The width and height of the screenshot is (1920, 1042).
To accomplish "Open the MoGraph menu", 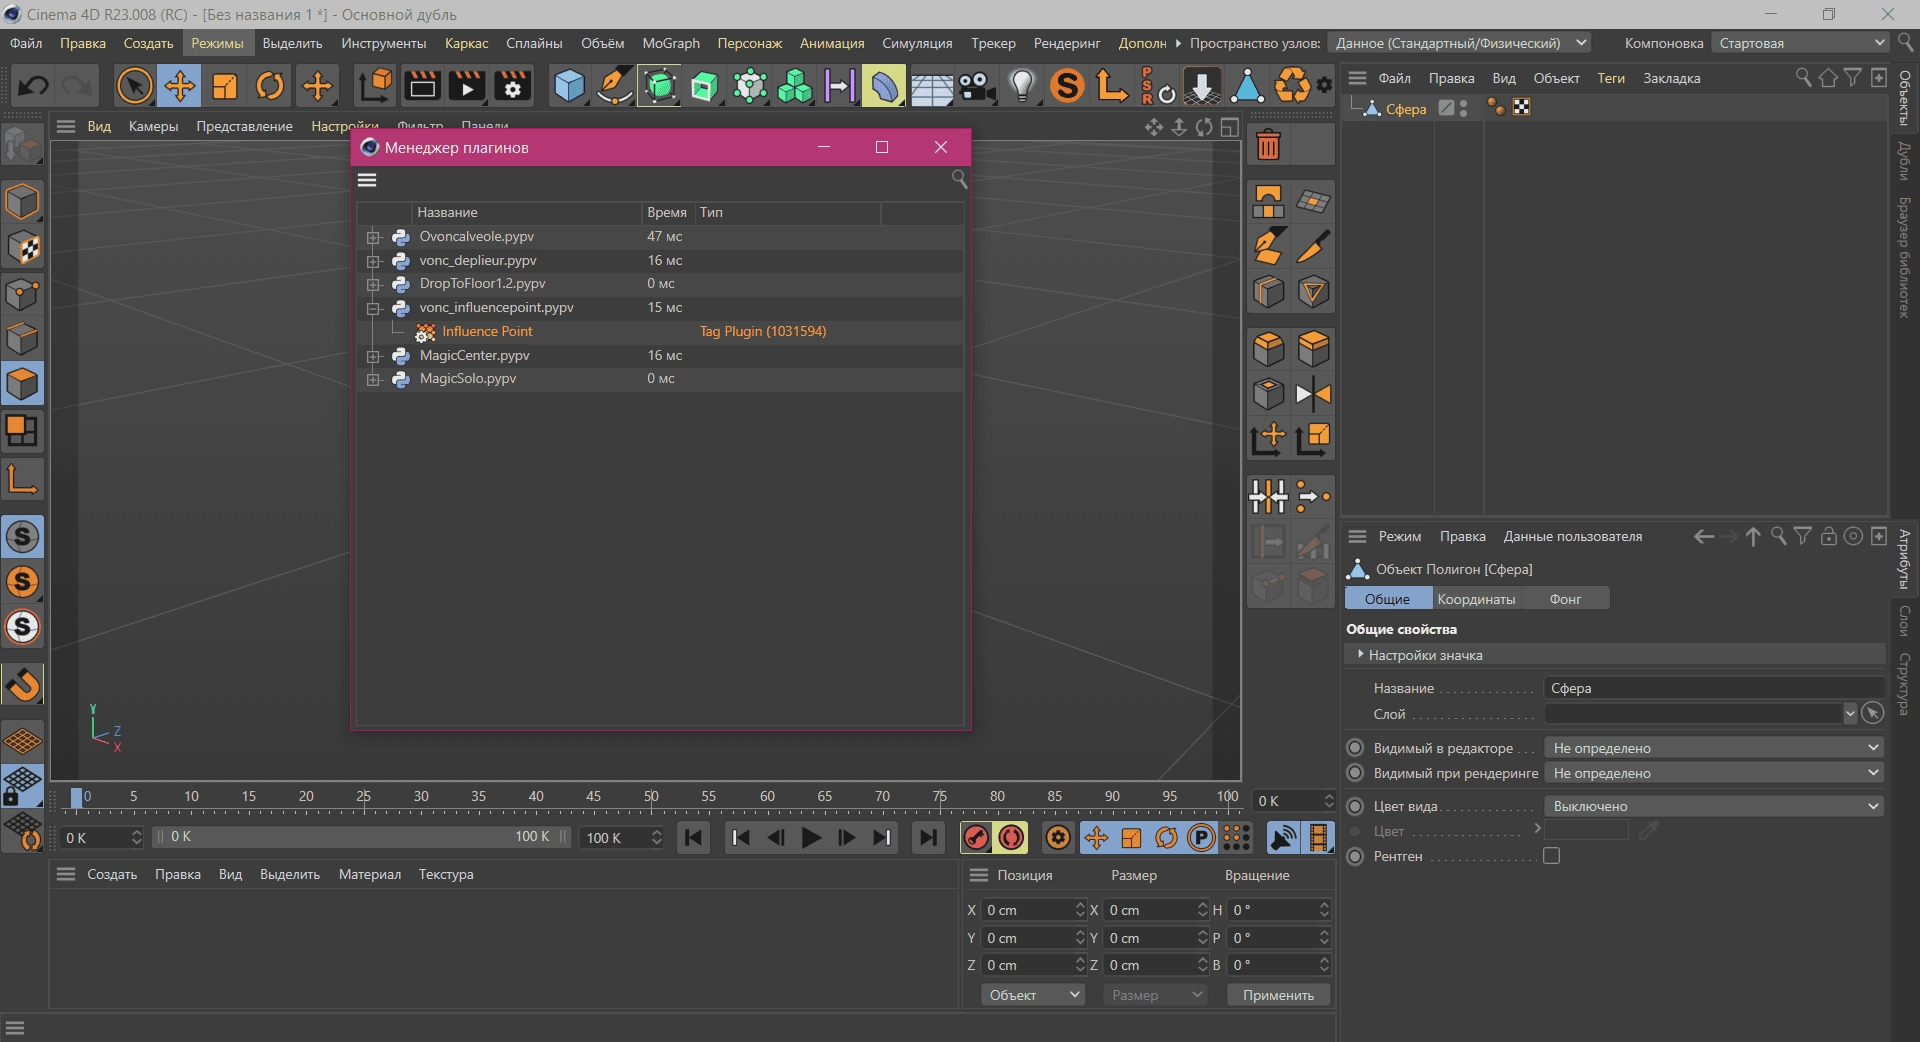I will pyautogui.click(x=671, y=43).
